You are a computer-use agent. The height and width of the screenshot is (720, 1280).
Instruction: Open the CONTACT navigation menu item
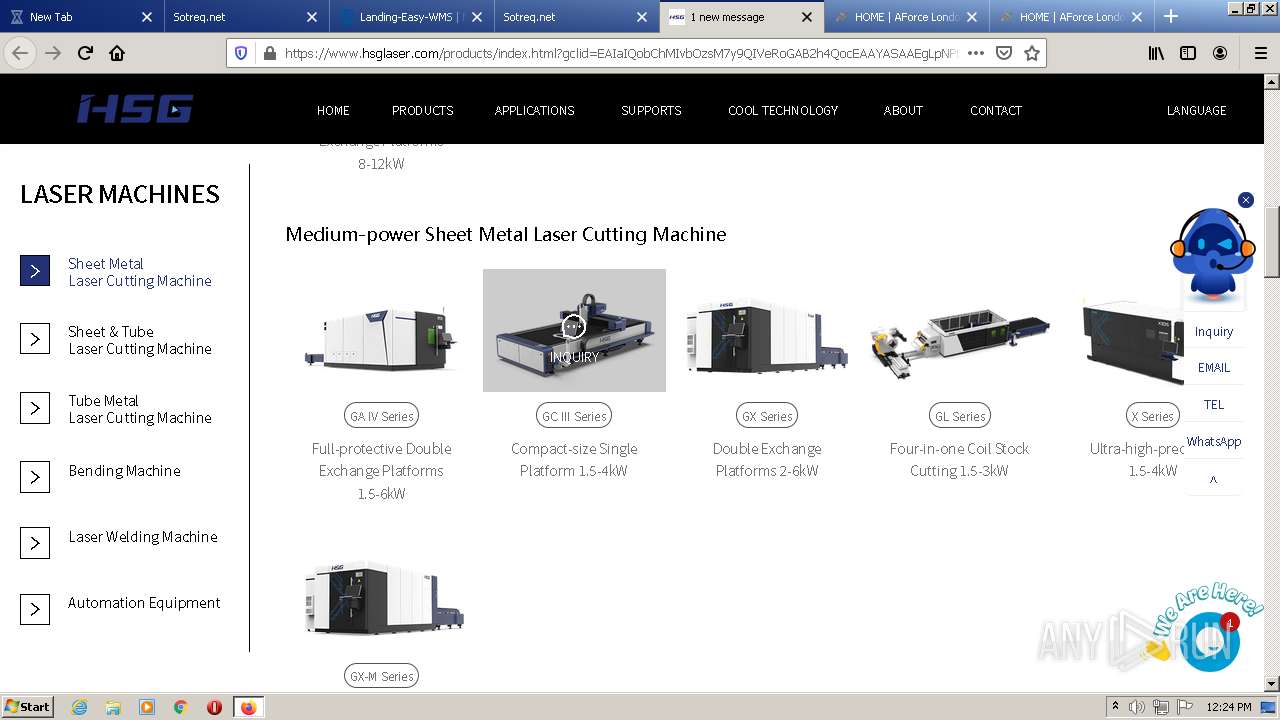point(996,110)
